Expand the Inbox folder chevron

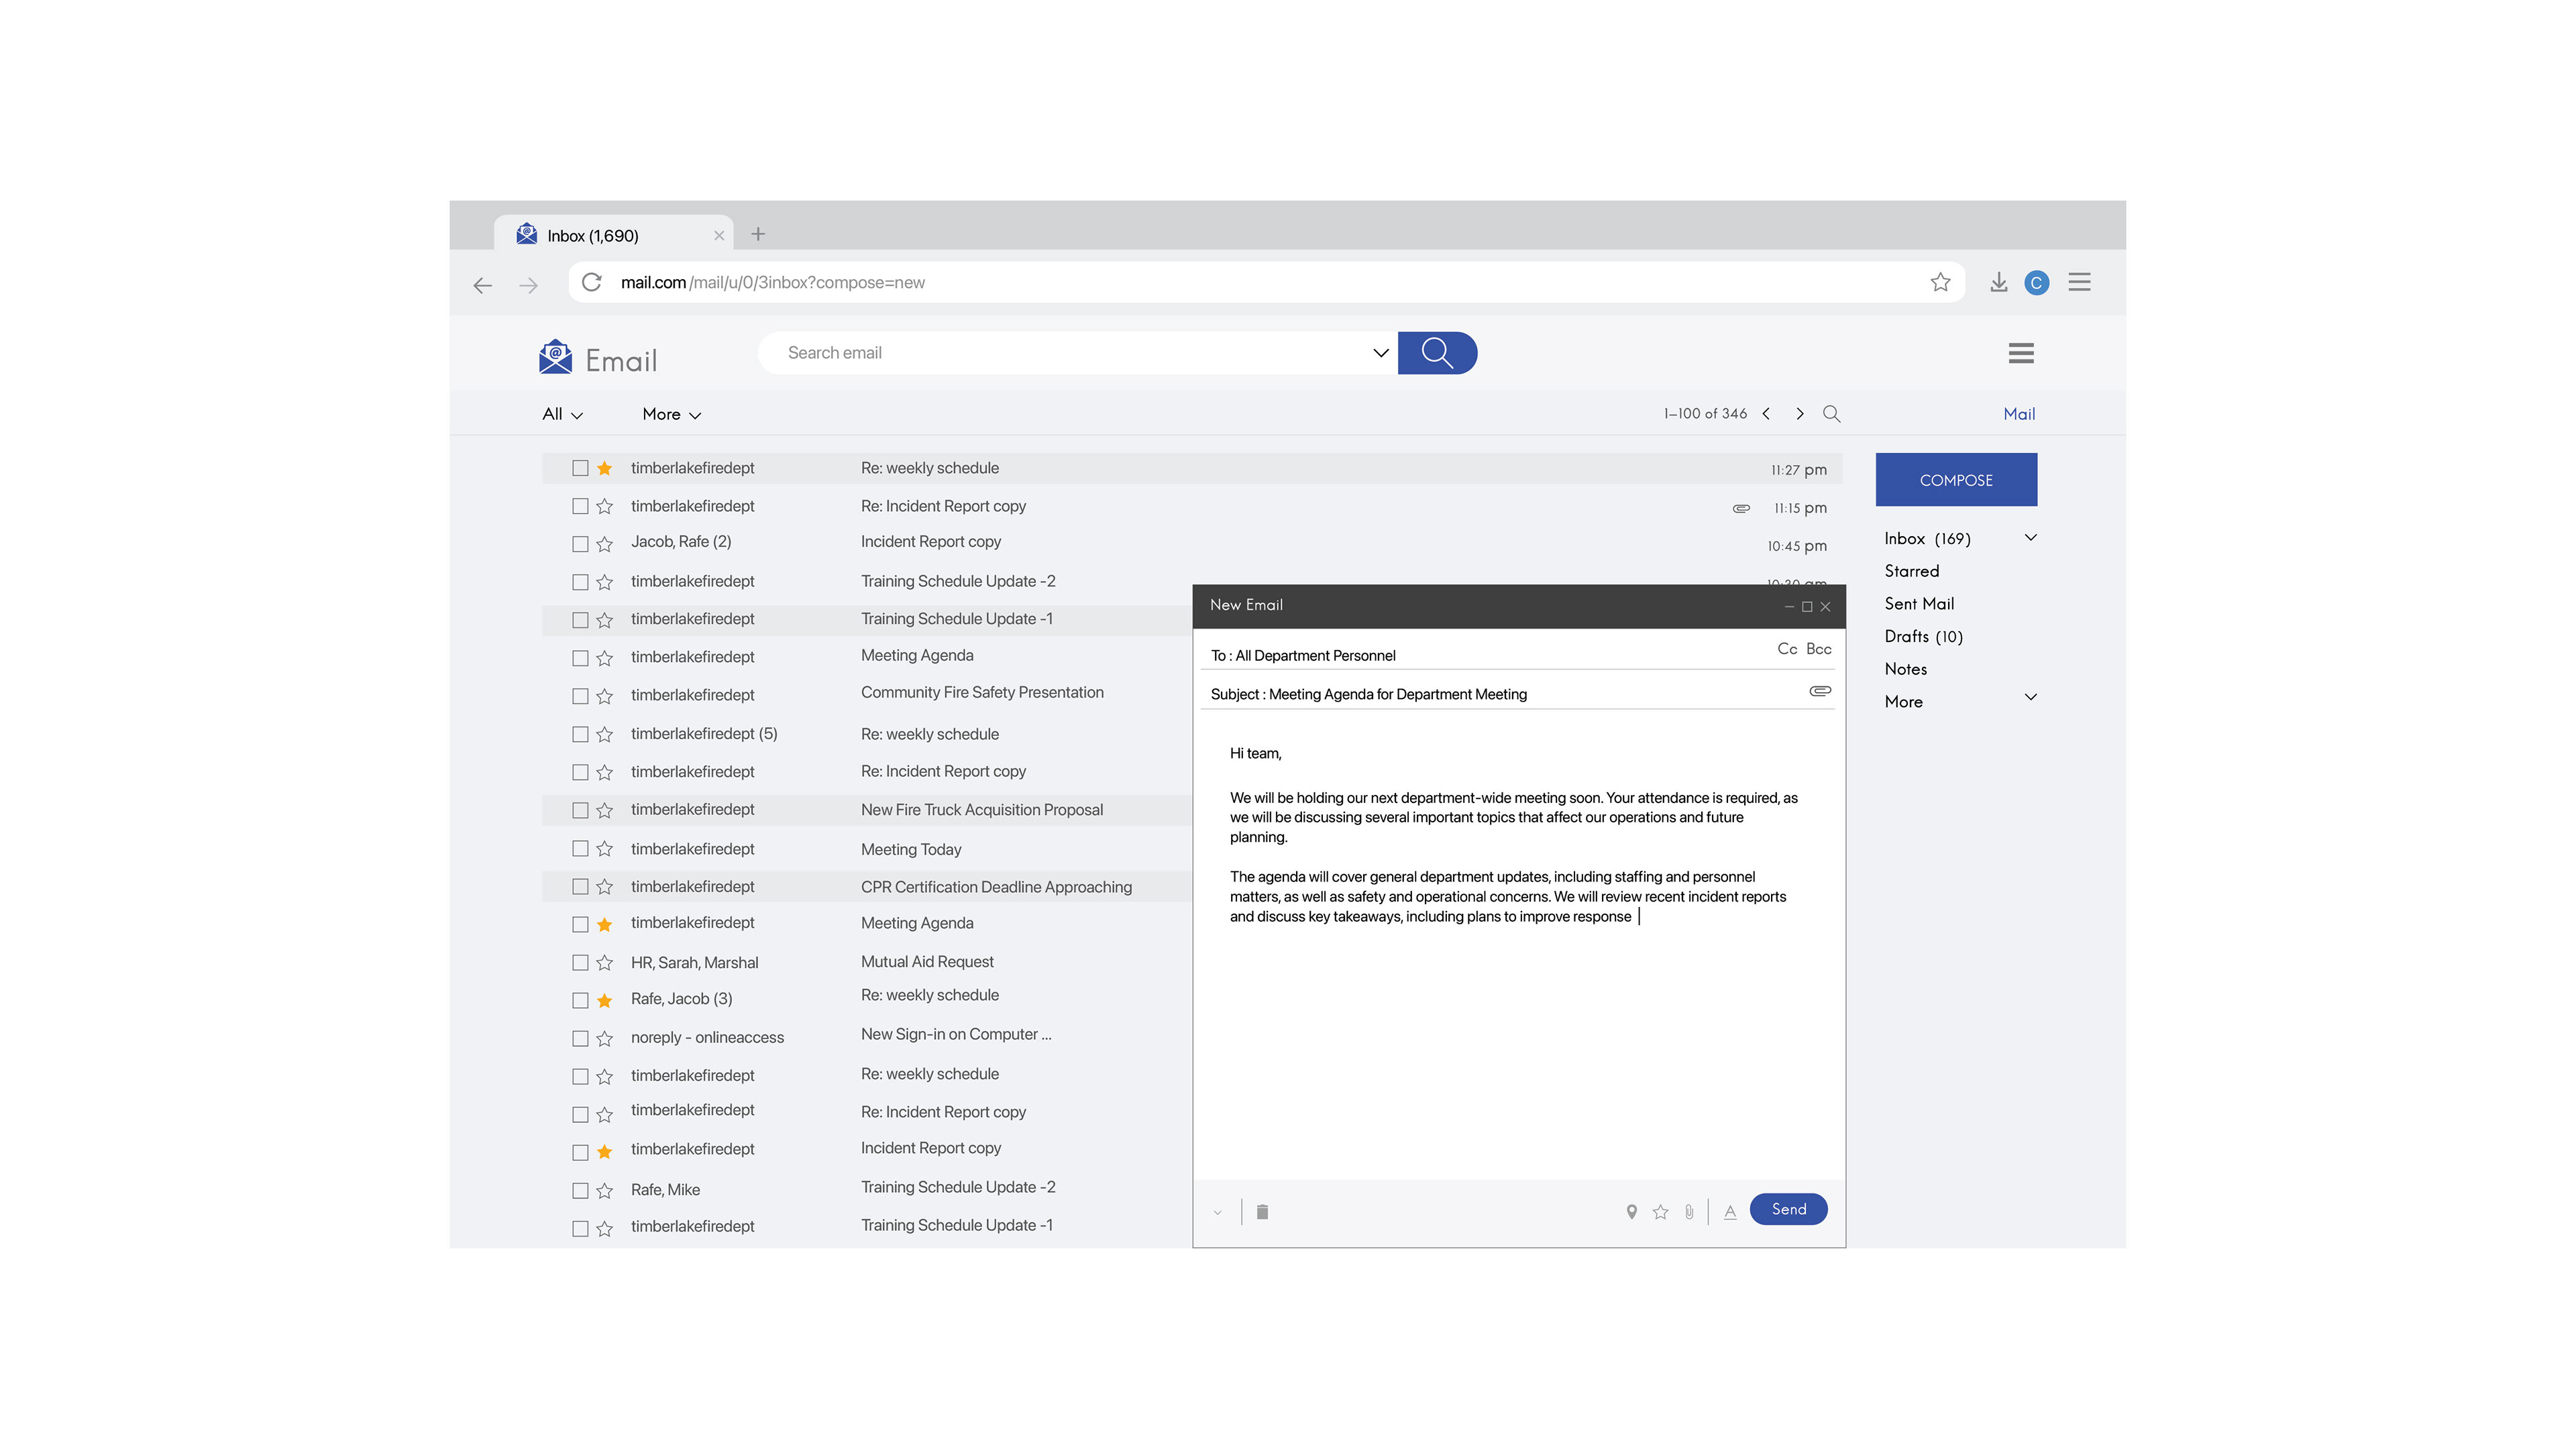coord(2030,538)
